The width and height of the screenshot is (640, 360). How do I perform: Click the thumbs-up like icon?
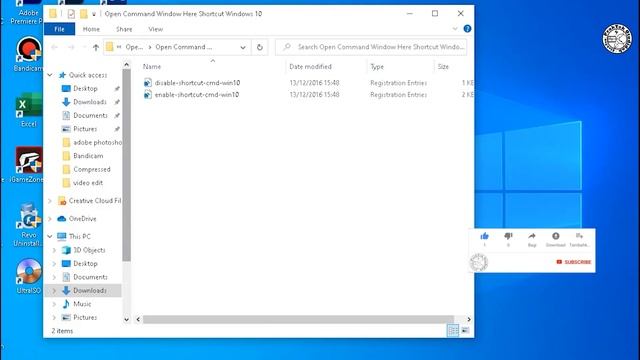click(x=484, y=236)
